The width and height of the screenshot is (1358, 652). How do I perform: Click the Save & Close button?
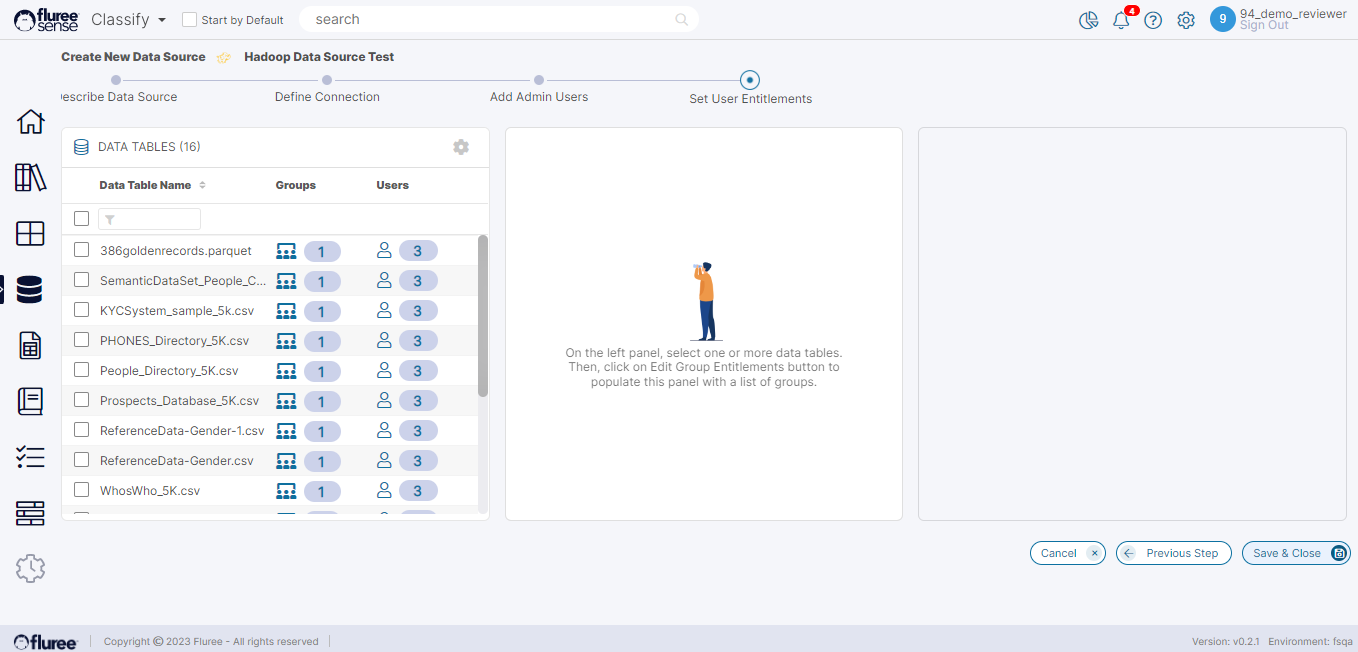[1295, 553]
